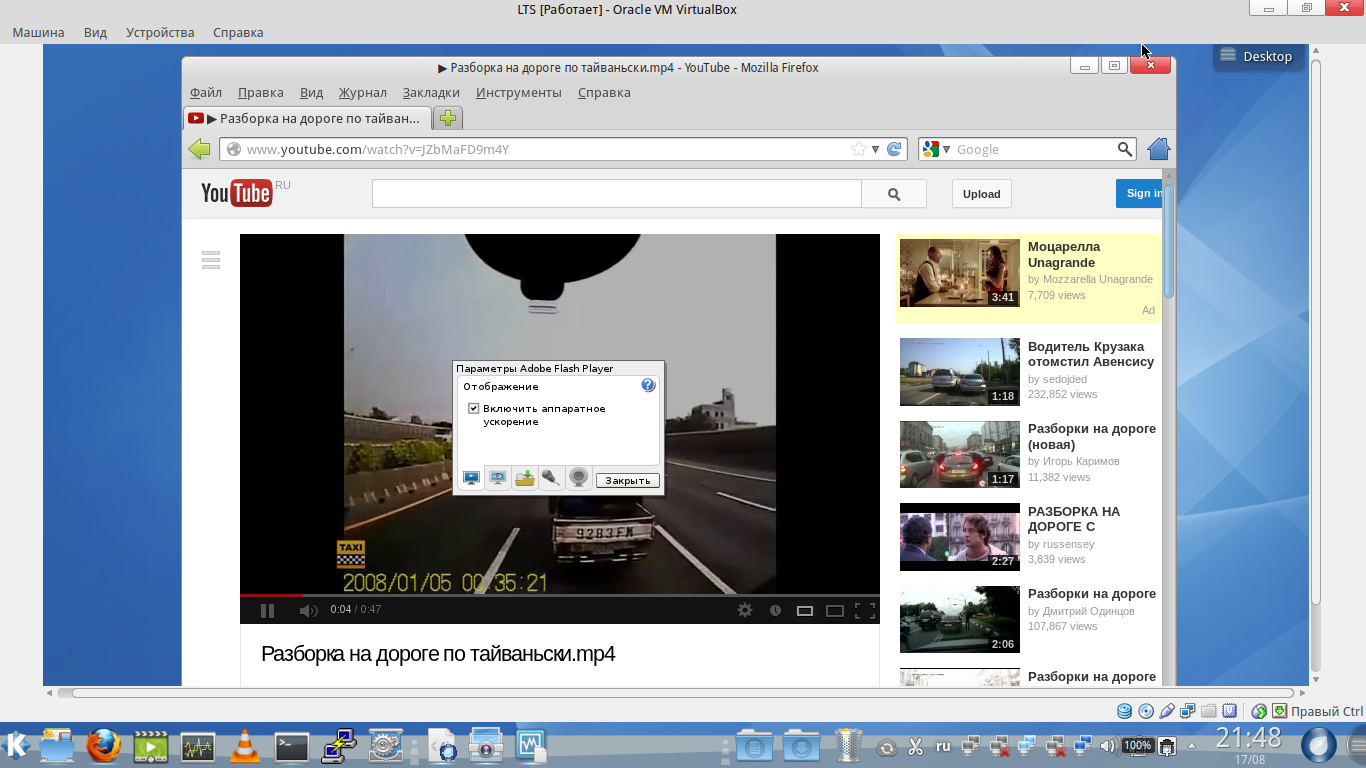1366x768 pixels.
Task: Click the Закрыть button in Flash settings
Action: [628, 480]
